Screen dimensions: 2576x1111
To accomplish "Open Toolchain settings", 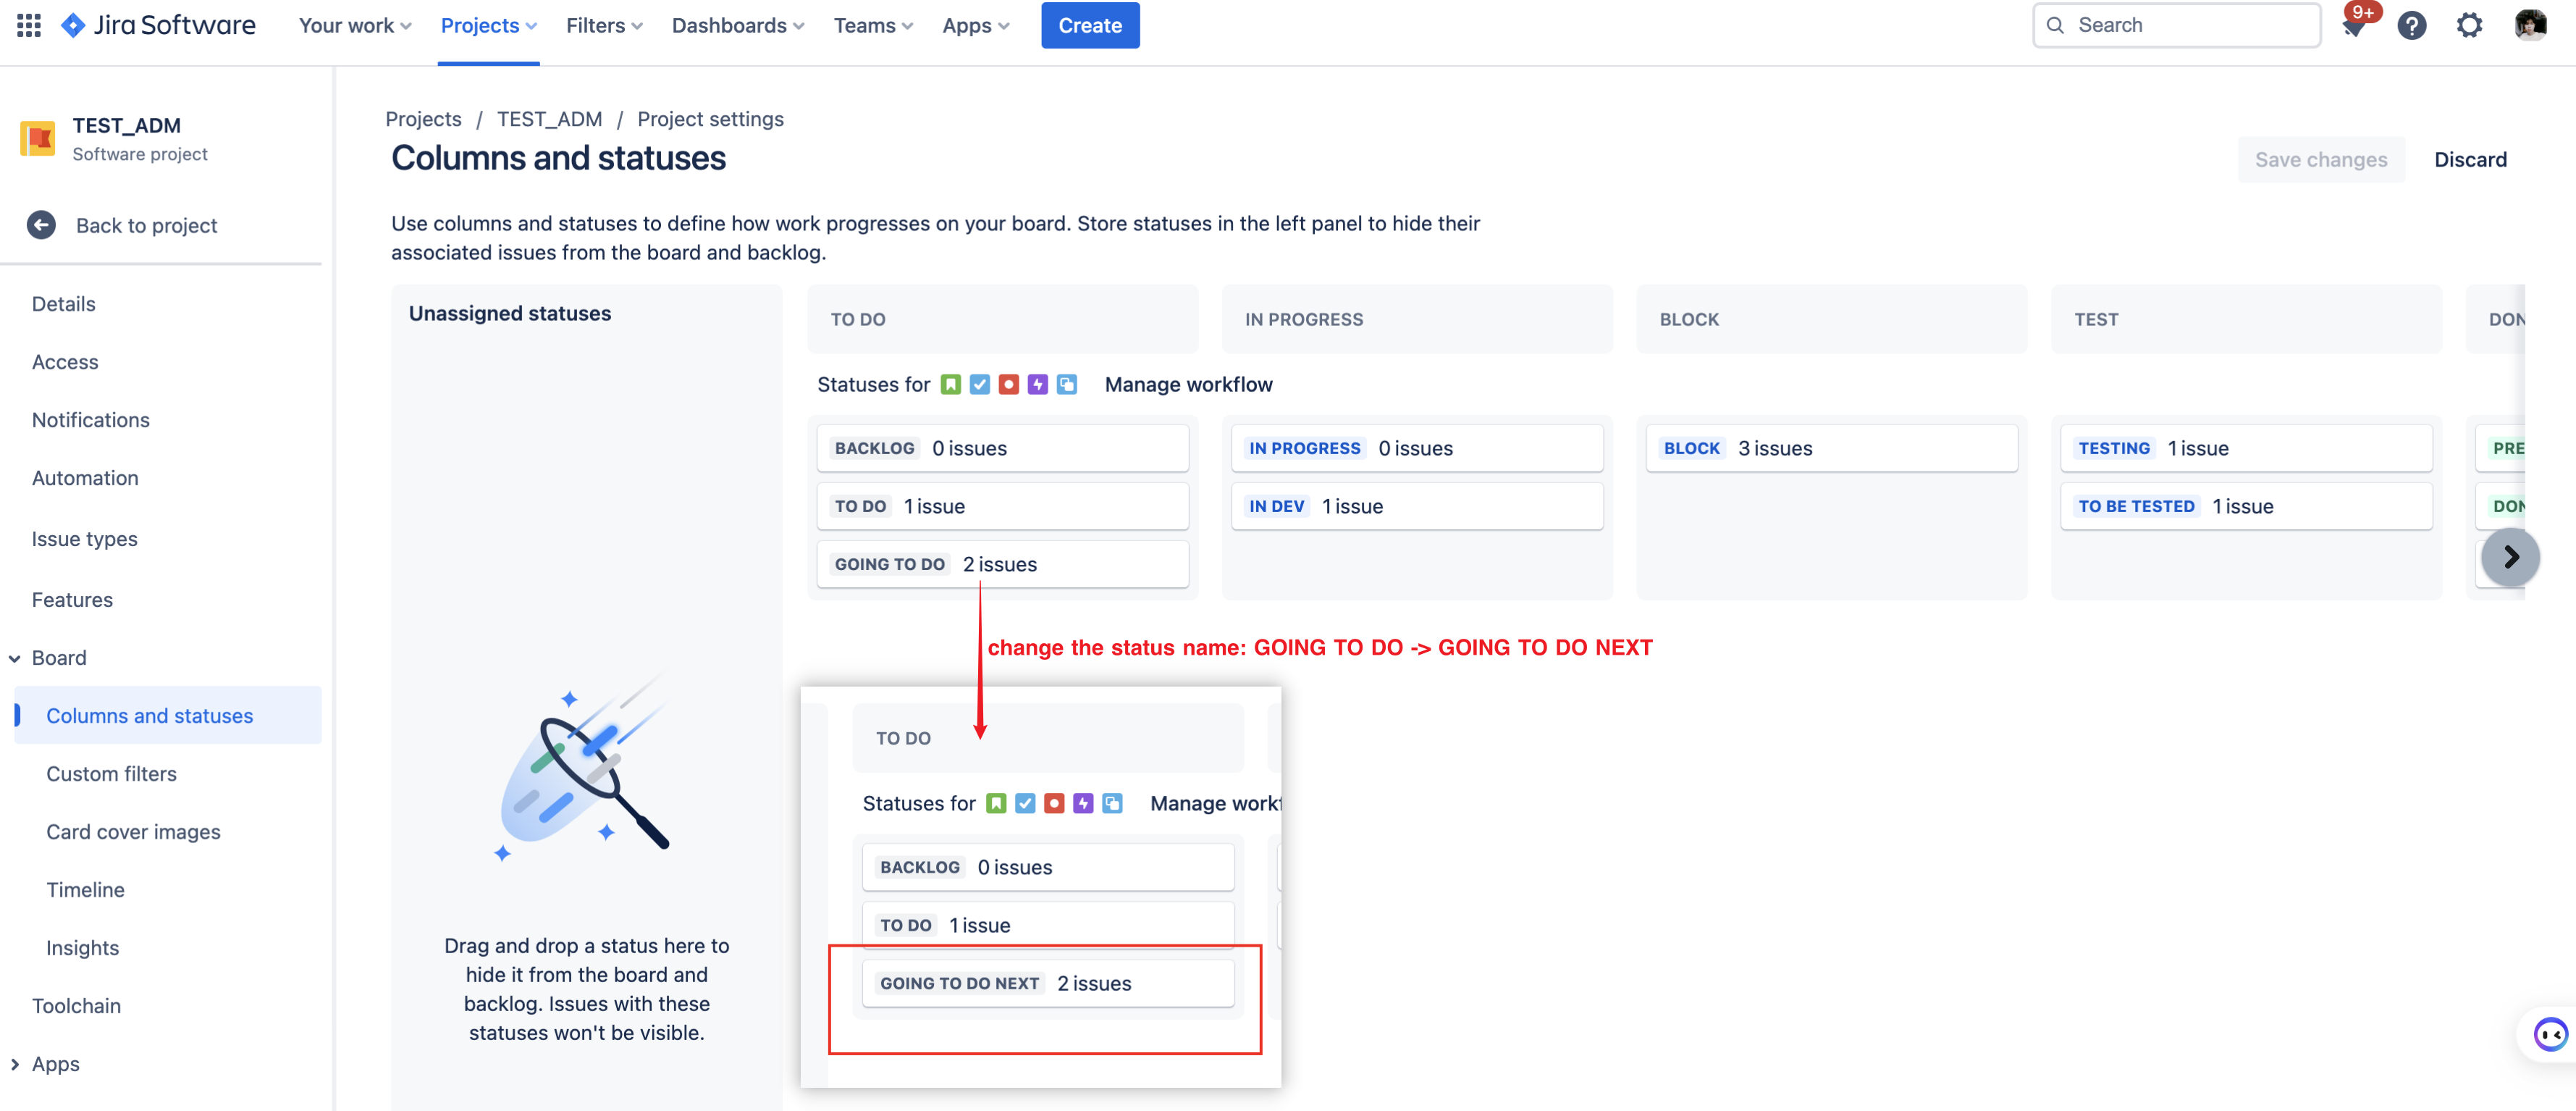I will [76, 1006].
